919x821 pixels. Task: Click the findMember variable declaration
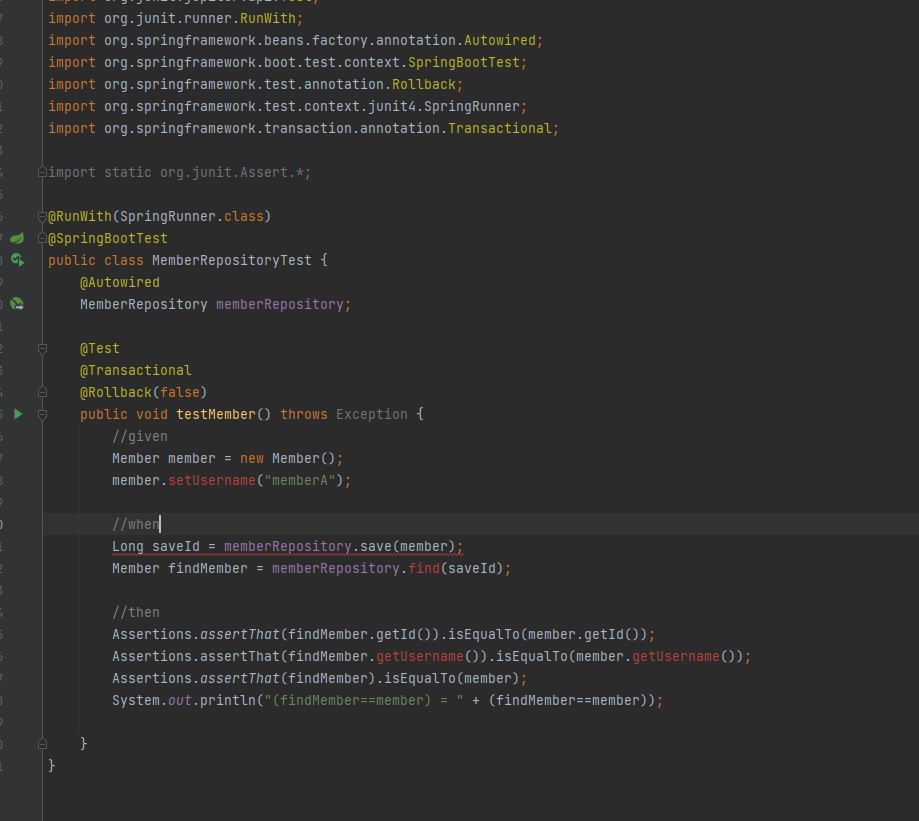point(207,568)
